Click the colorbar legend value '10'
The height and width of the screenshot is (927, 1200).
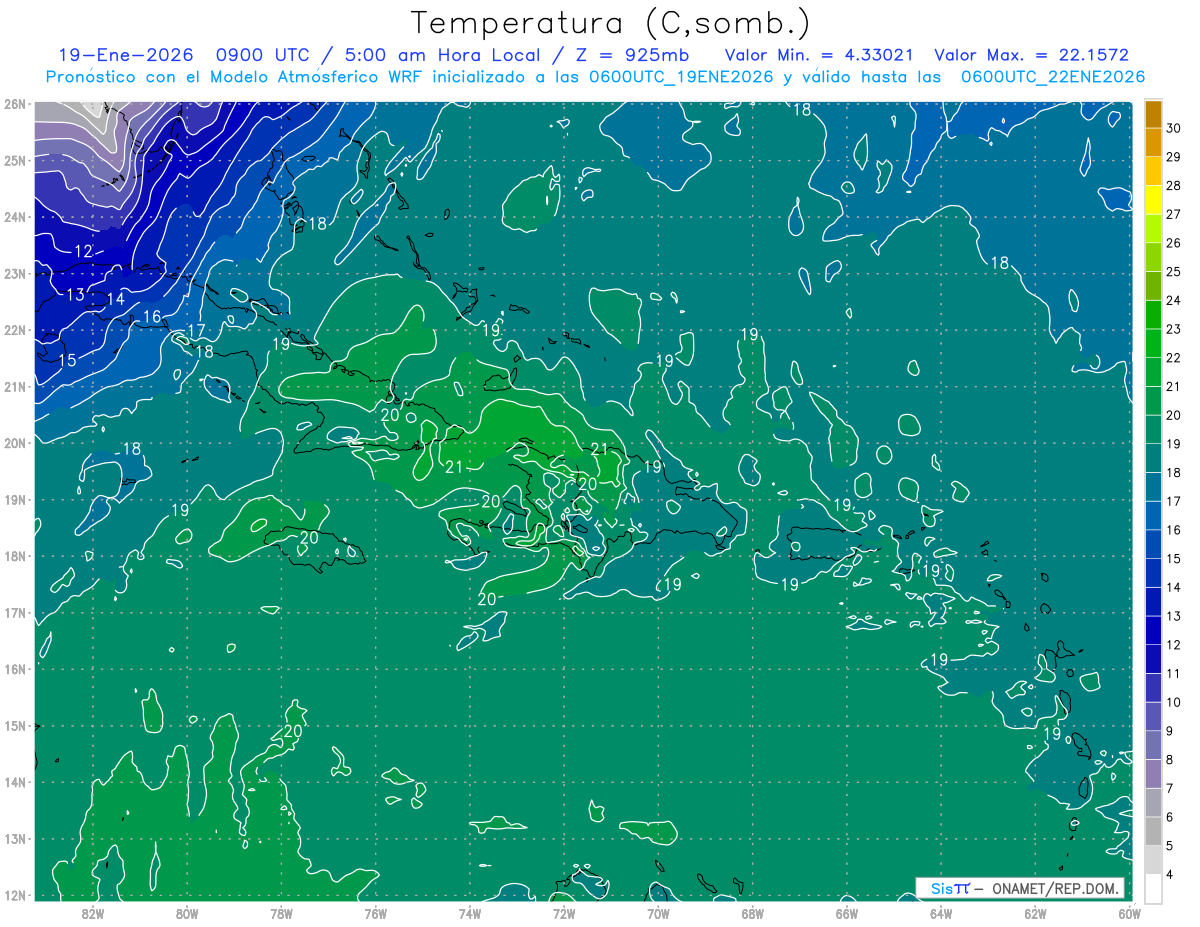(x=1175, y=702)
